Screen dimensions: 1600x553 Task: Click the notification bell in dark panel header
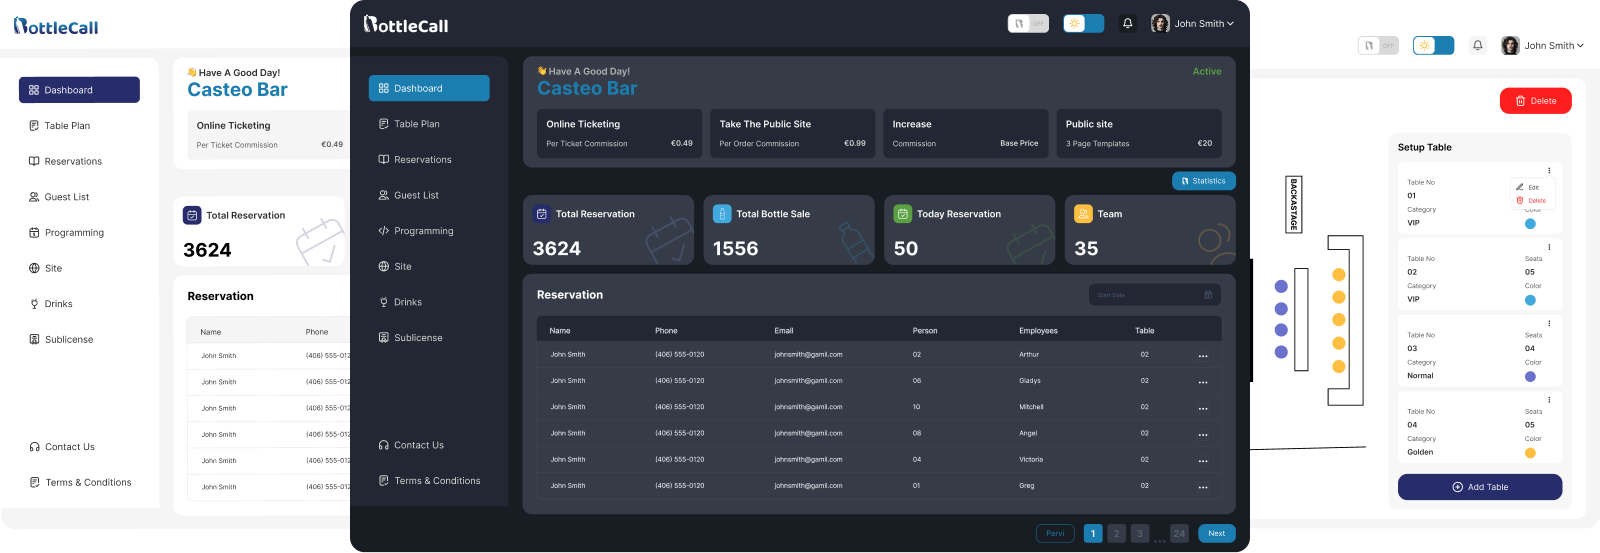(x=1128, y=24)
